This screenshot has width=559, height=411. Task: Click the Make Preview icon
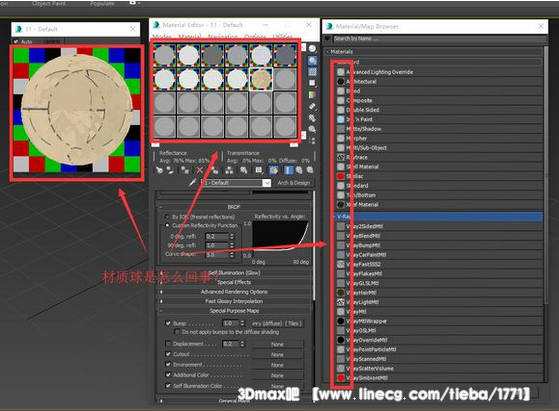click(312, 106)
